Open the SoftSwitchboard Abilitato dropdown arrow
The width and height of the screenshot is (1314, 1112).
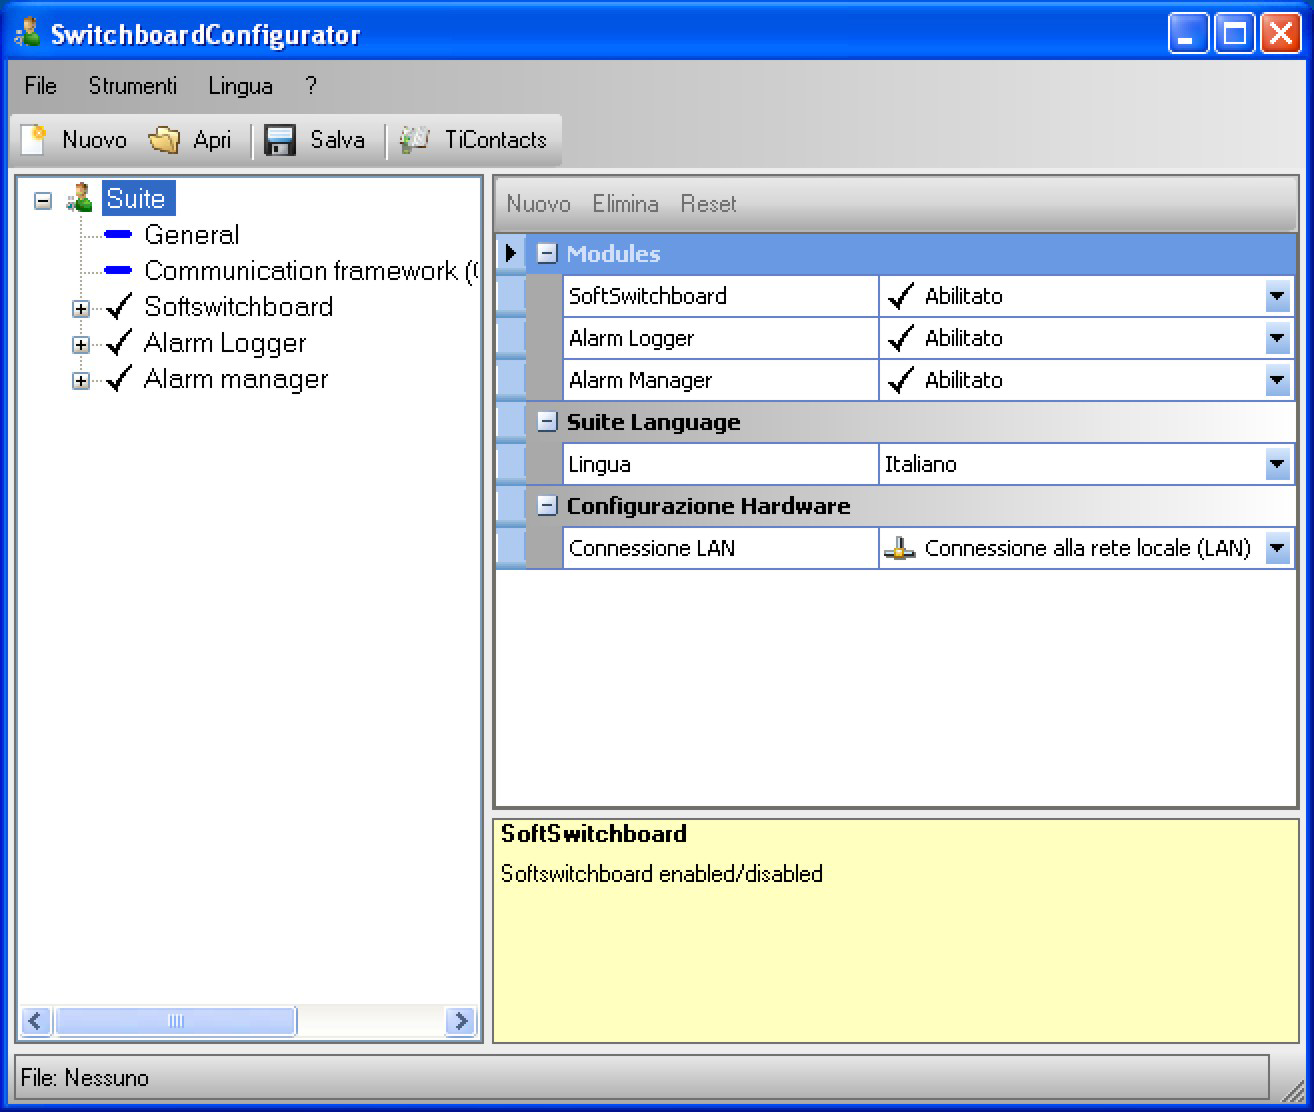click(1277, 296)
